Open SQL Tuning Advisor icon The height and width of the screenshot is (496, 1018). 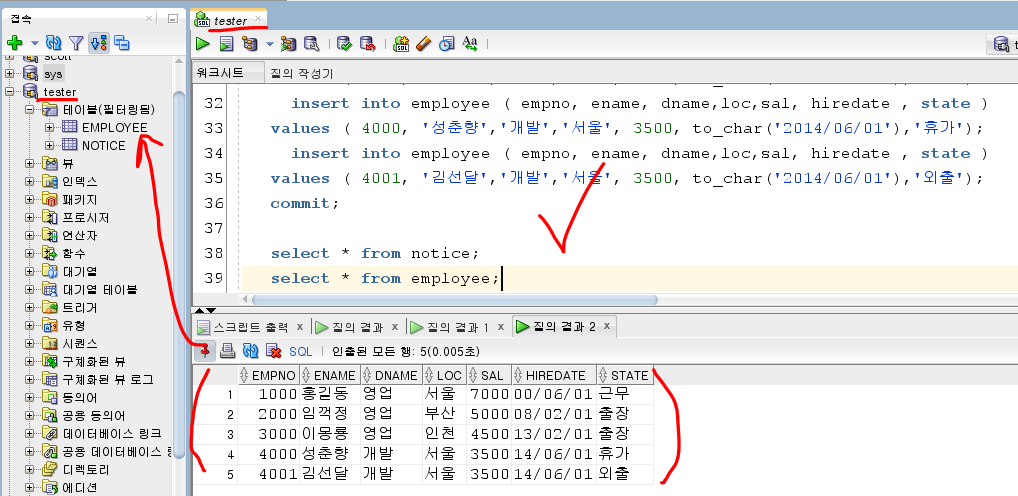pyautogui.click(x=312, y=43)
